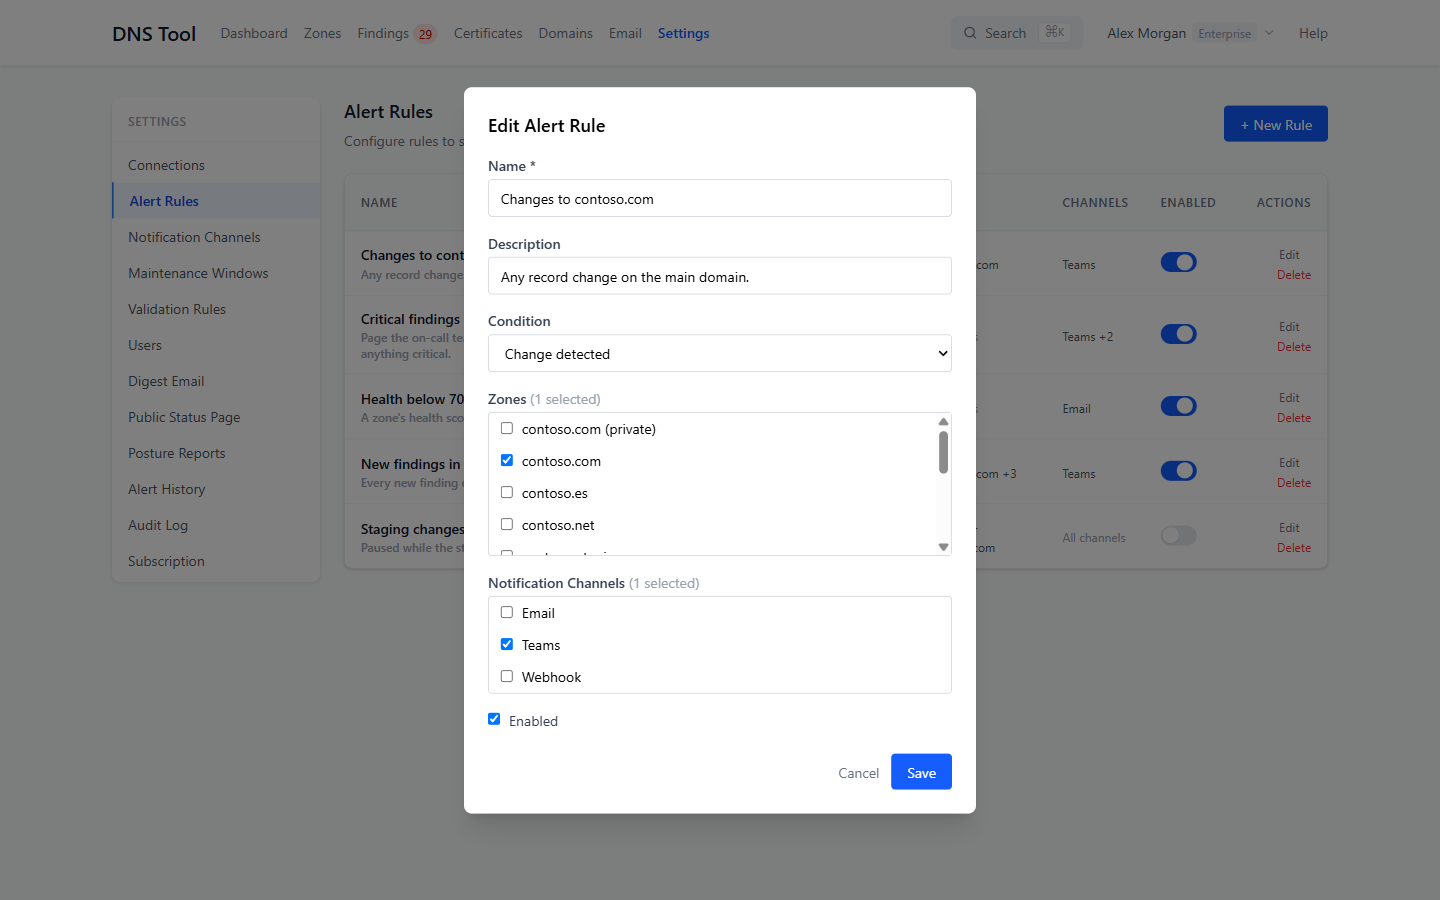Edit the Staging changes rule

point(1289,528)
